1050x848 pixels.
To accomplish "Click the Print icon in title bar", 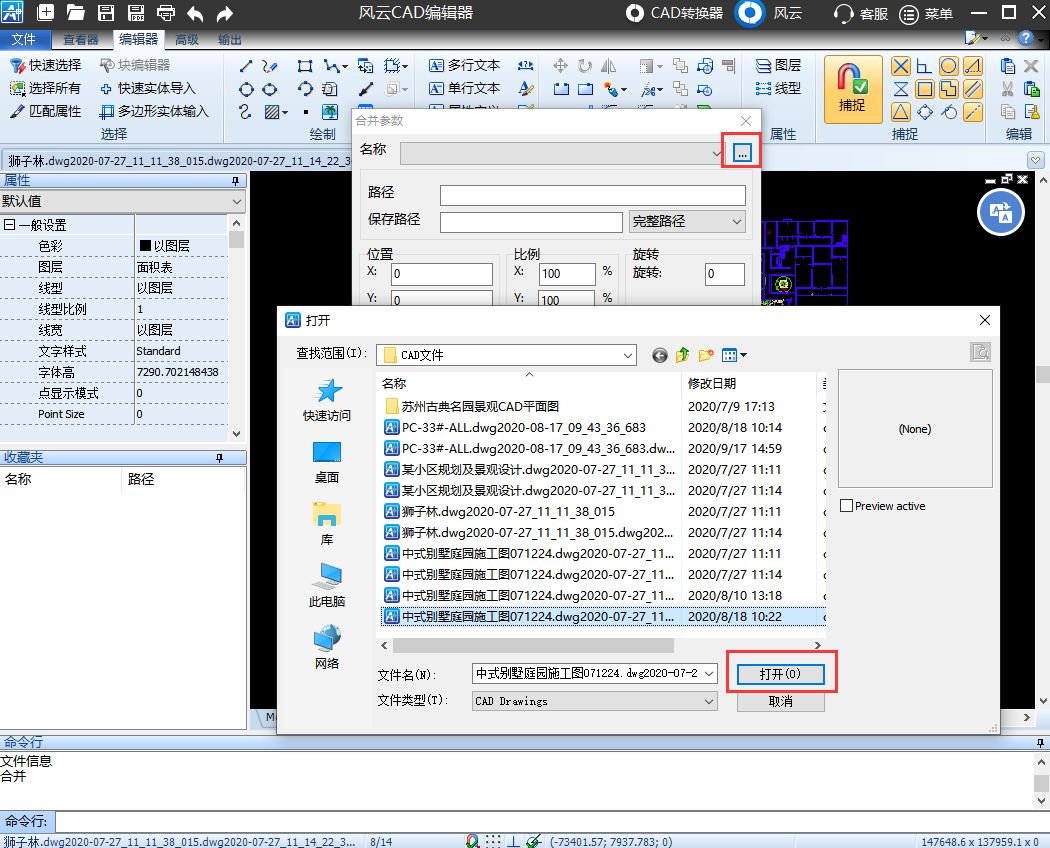I will coord(165,12).
